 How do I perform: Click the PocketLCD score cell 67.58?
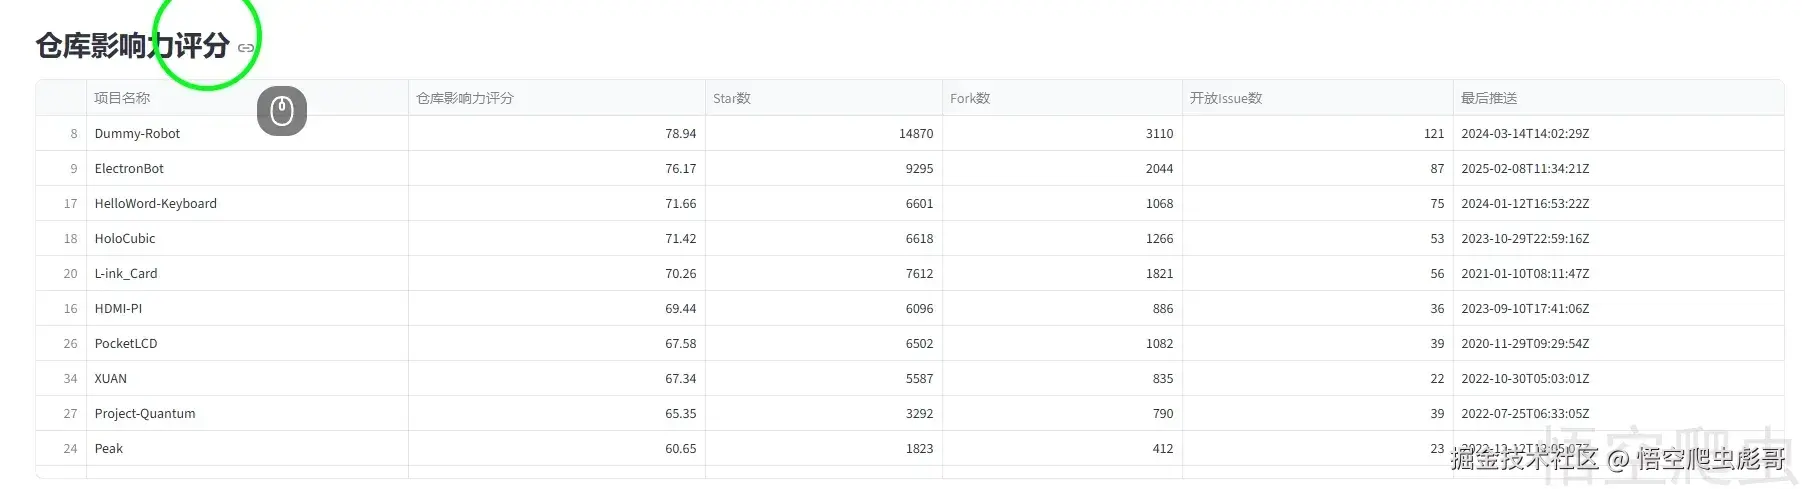(x=680, y=343)
